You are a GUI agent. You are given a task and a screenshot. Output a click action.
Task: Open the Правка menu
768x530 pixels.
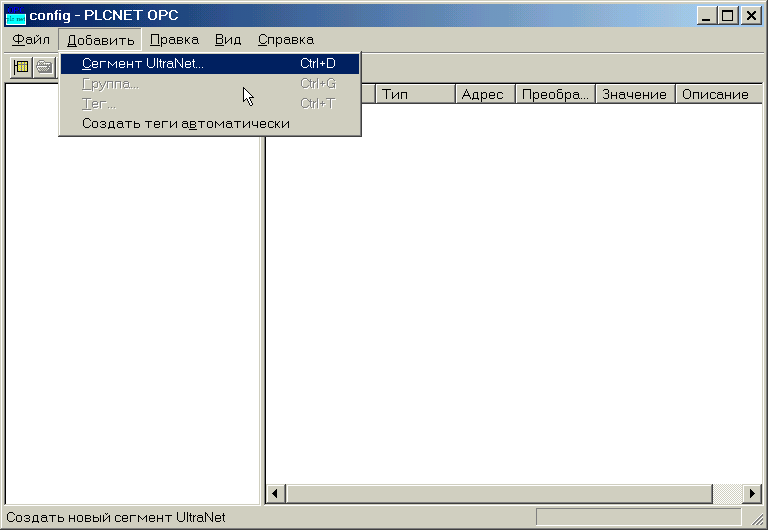pos(174,40)
